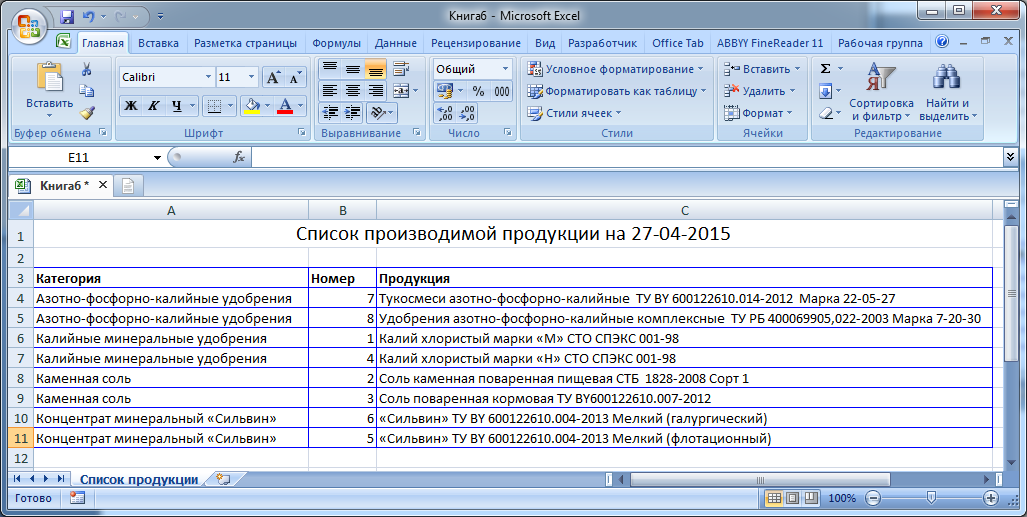Align cell text left
The width and height of the screenshot is (1027, 517).
pos(330,91)
